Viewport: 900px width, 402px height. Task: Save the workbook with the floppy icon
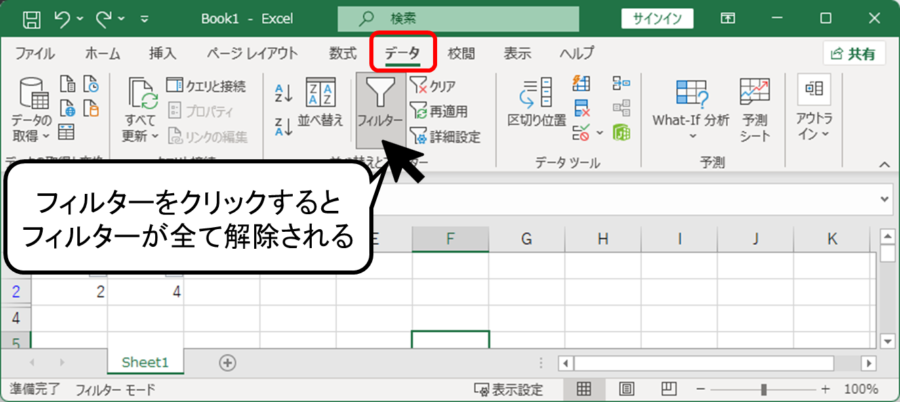[x=31, y=19]
